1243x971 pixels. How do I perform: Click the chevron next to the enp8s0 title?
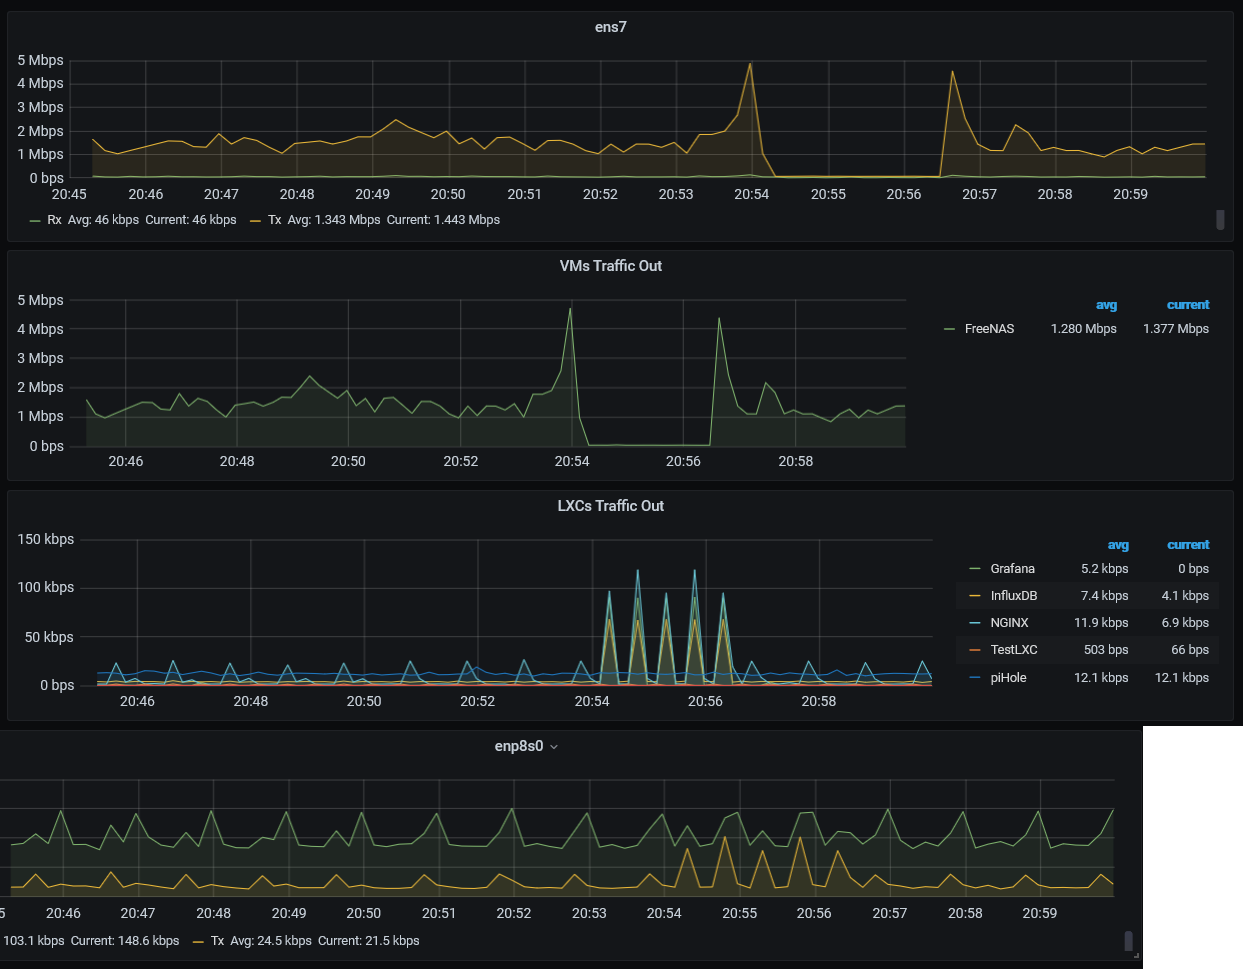click(554, 747)
